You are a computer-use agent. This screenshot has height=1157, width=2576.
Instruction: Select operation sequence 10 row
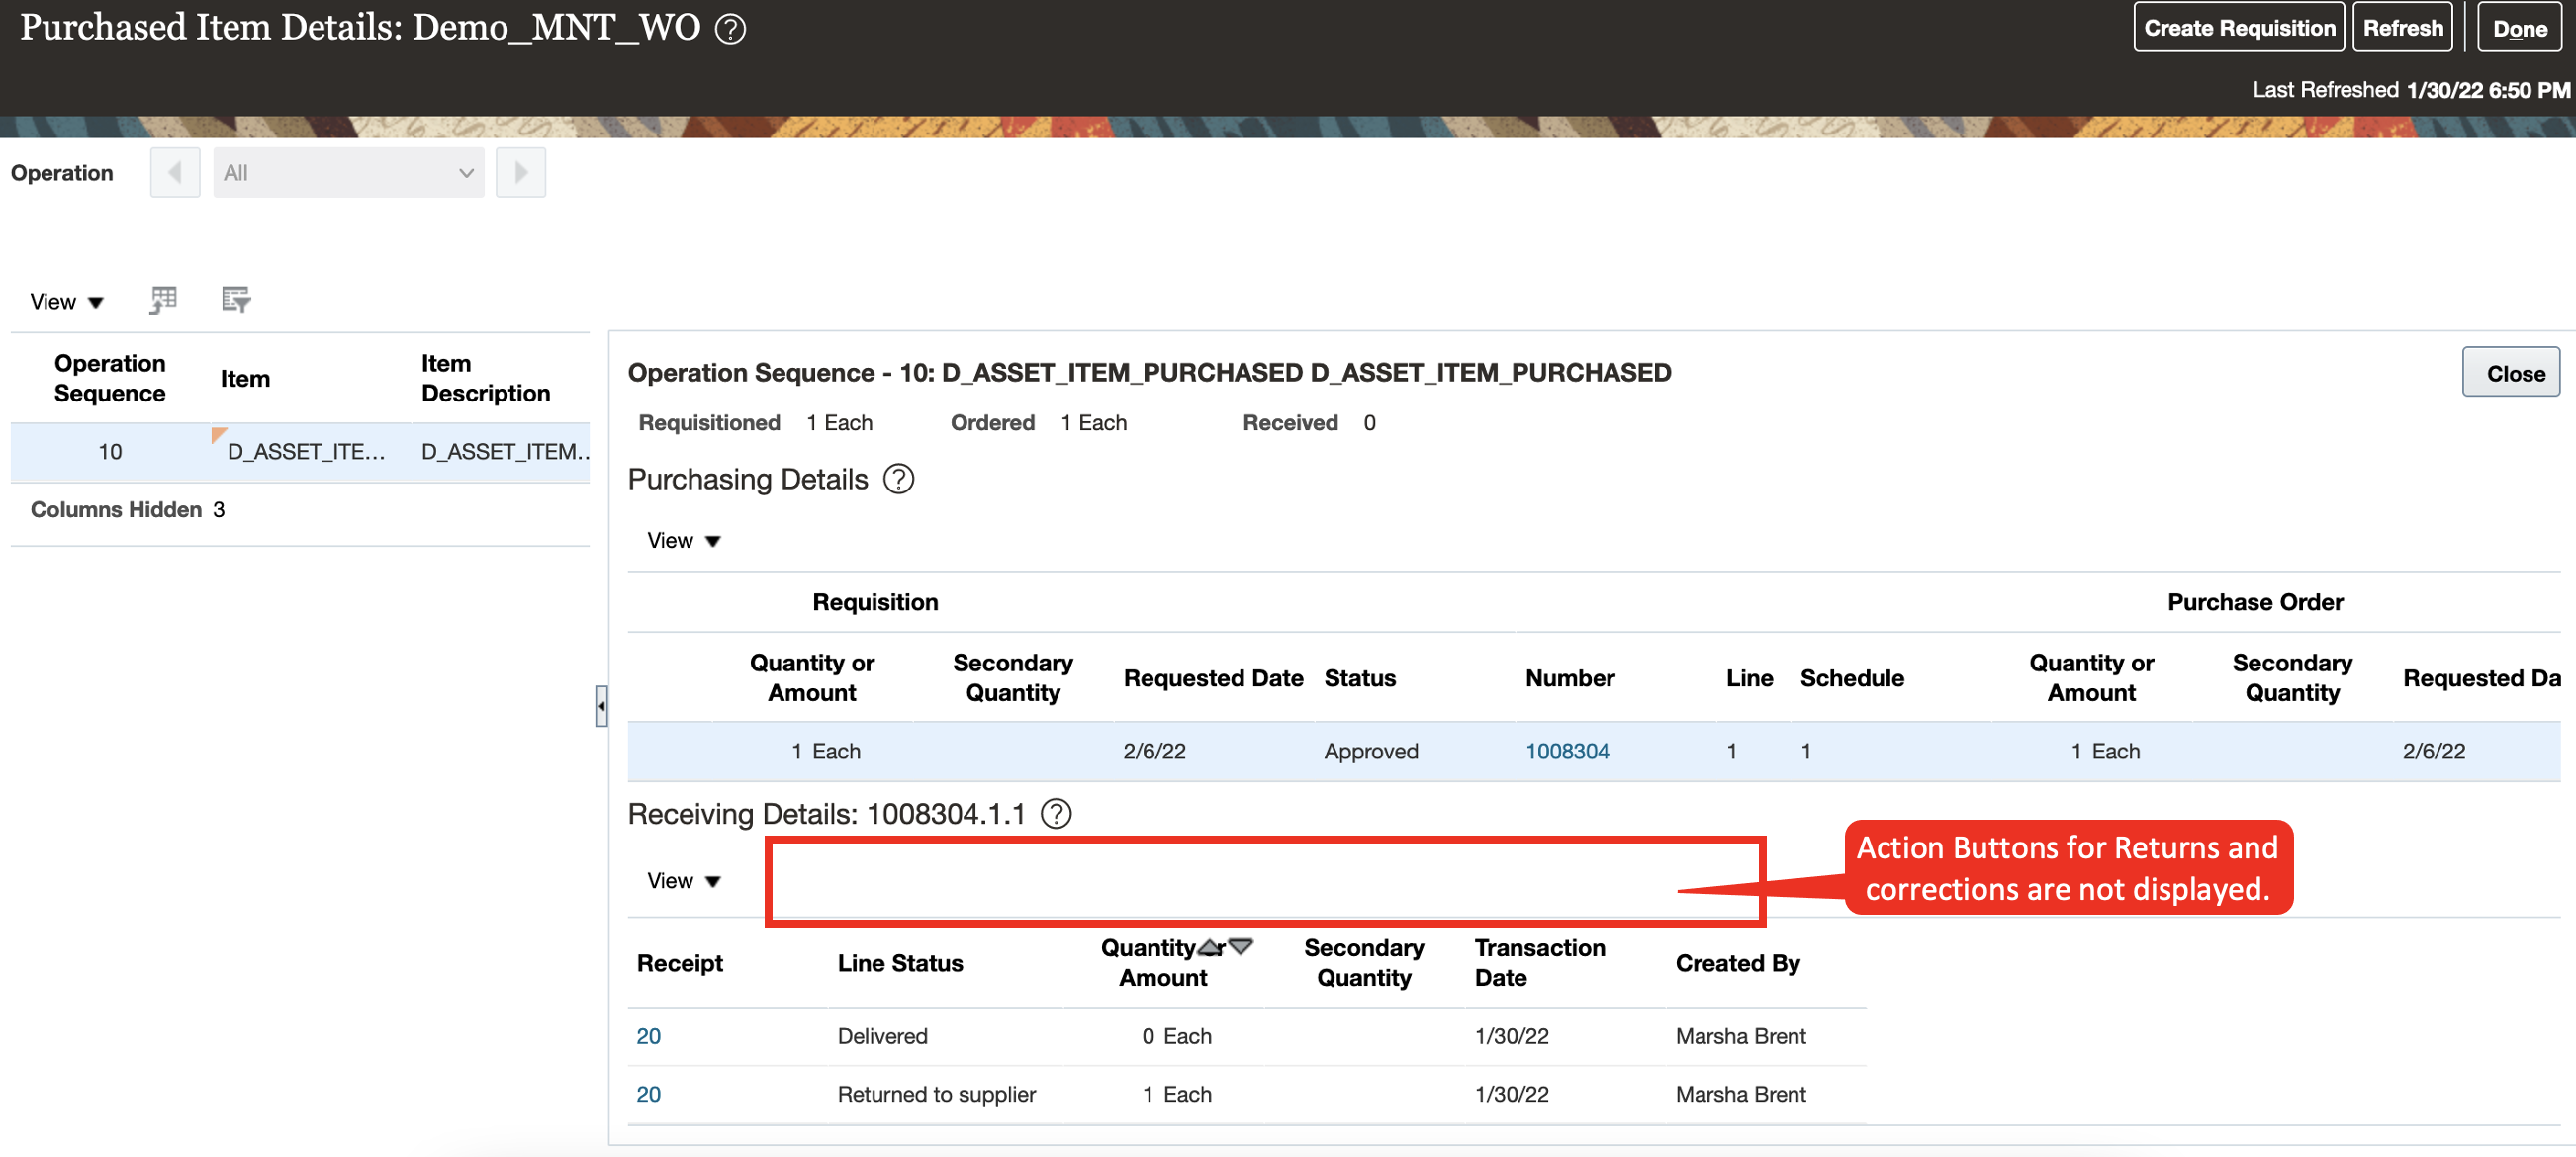click(110, 451)
